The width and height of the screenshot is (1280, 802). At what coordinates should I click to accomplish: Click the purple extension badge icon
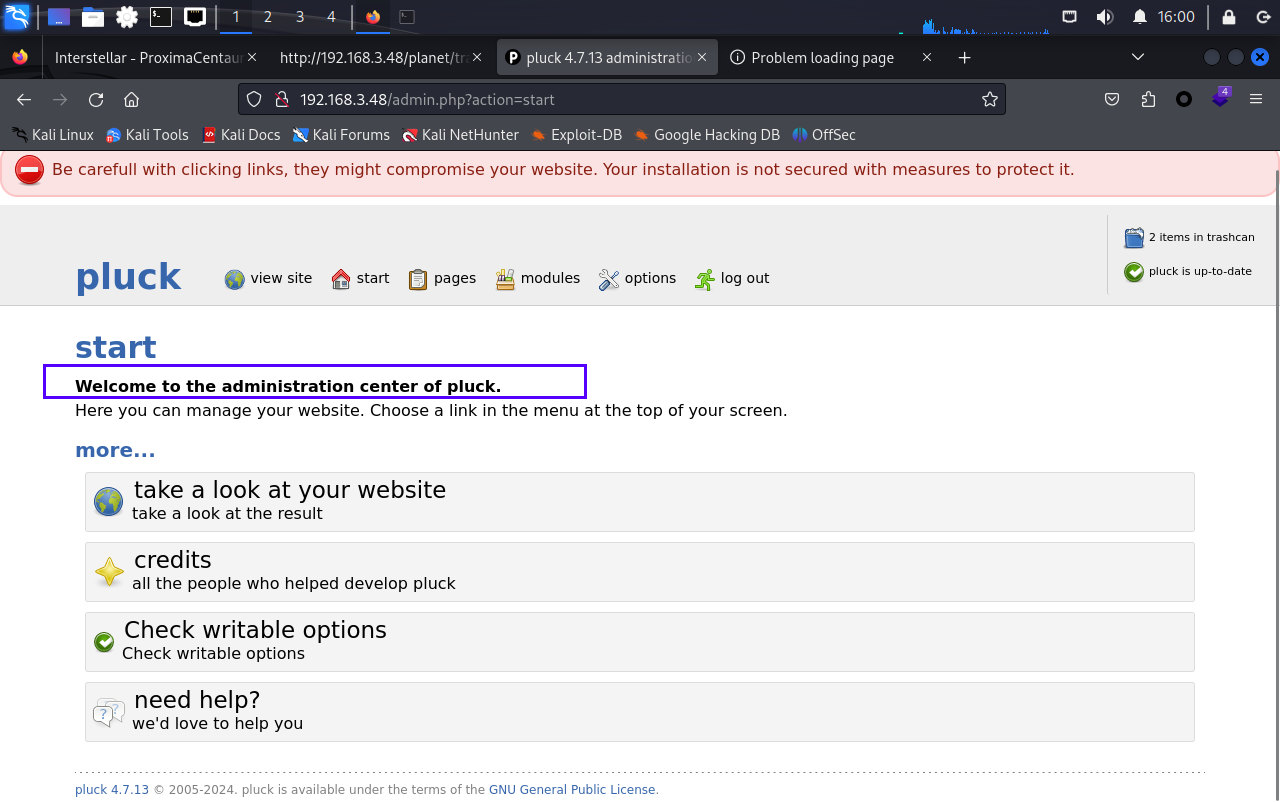pos(1220,97)
